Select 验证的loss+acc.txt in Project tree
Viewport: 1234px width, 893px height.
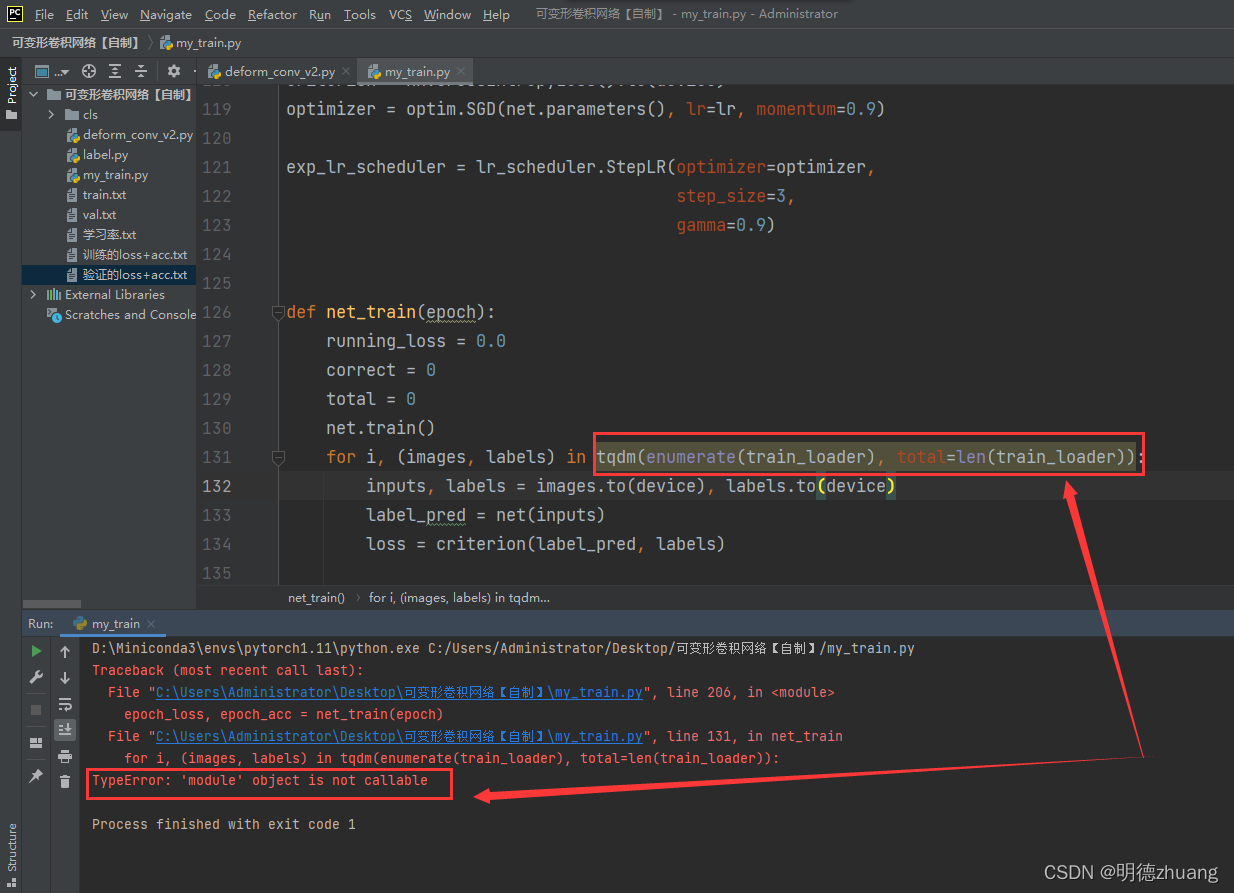[x=109, y=275]
